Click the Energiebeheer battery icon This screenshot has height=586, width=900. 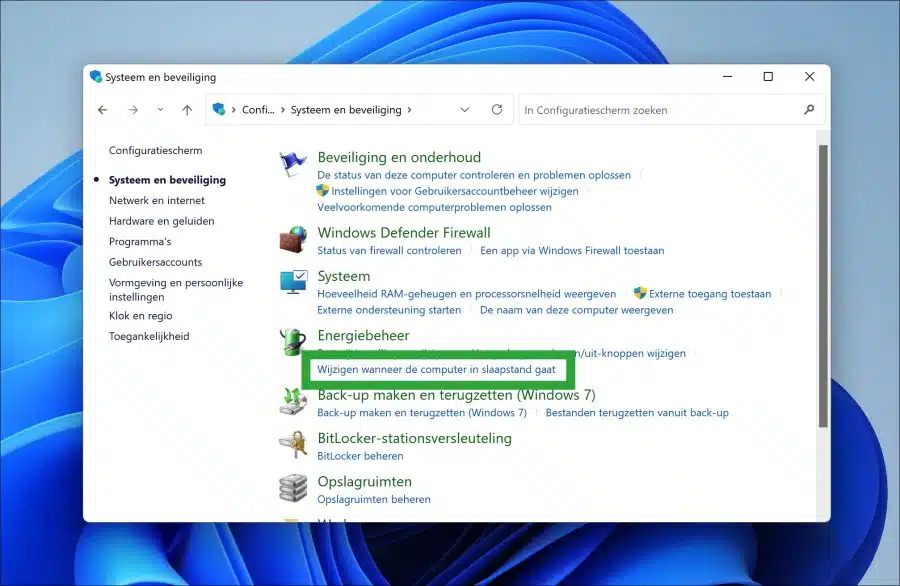(293, 342)
